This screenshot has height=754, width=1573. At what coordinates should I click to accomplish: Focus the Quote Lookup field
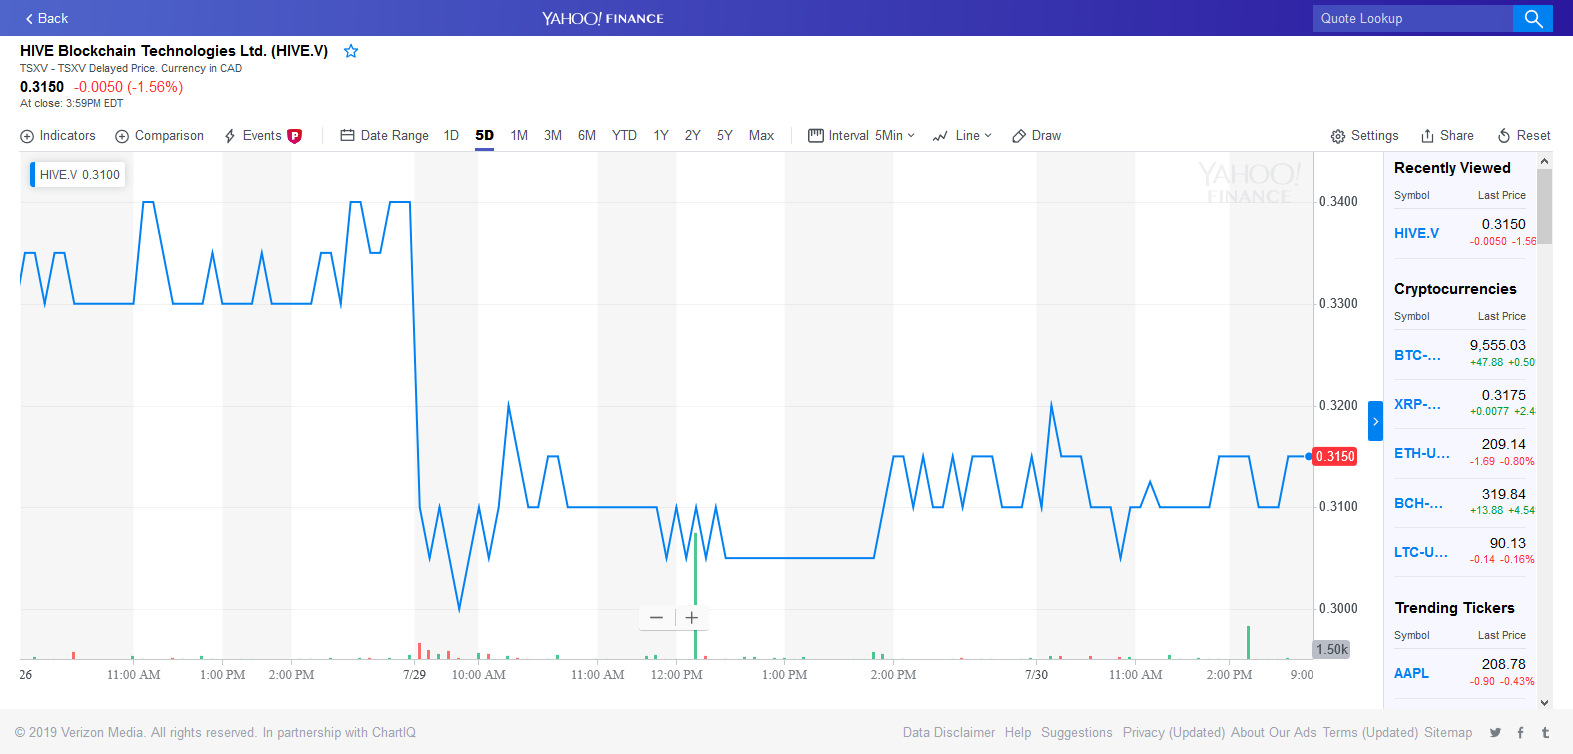point(1412,18)
